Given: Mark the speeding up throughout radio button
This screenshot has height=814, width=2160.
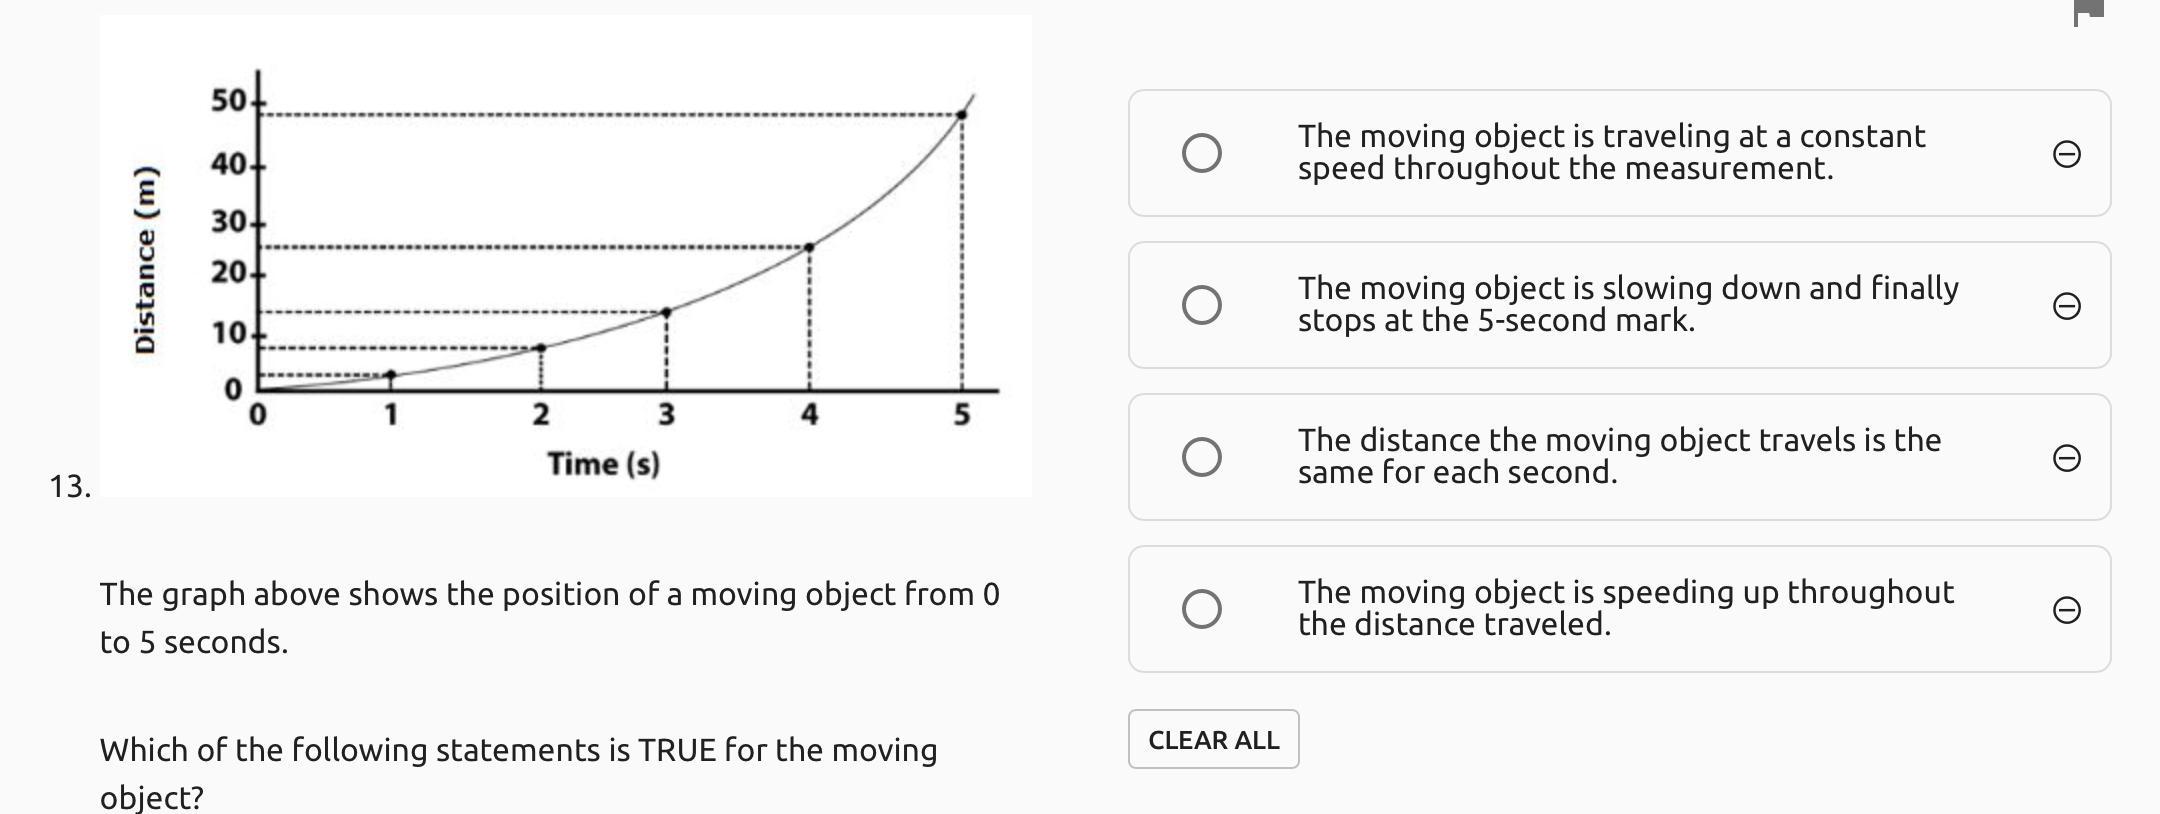Looking at the screenshot, I should tap(1201, 609).
